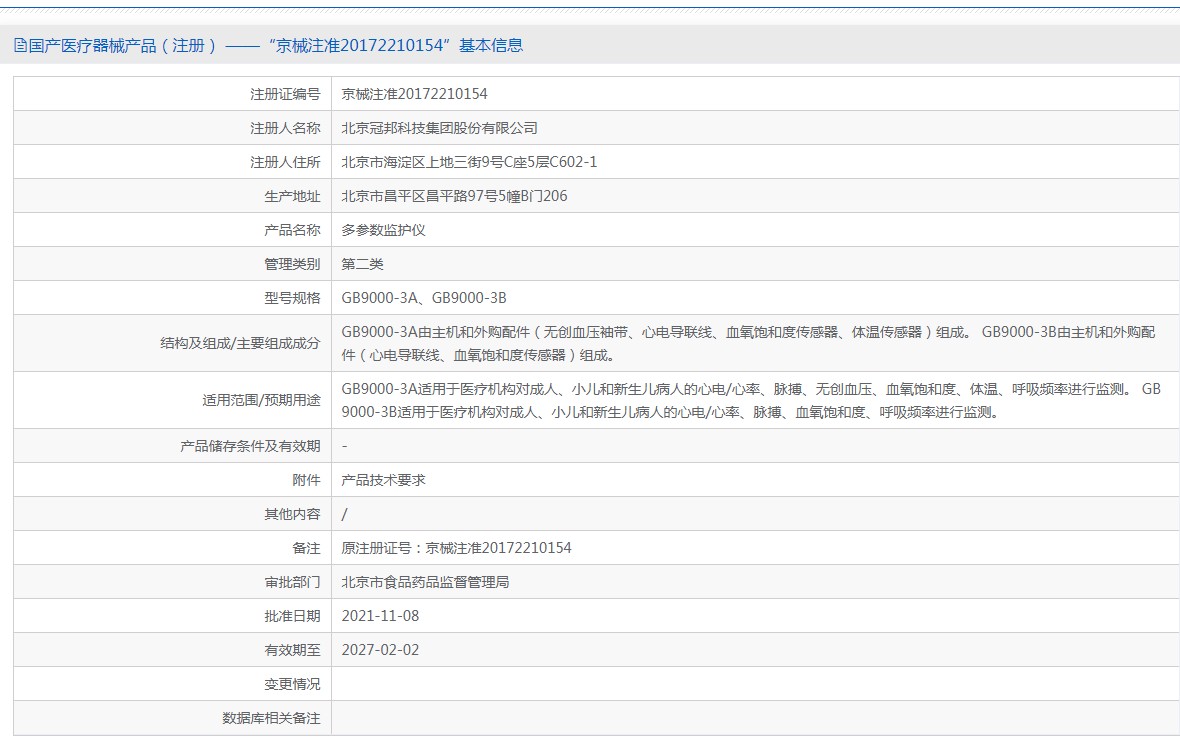Select registration number 京械注准20172210154 in first row
Viewport: 1180px width, 739px height.
tap(414, 94)
